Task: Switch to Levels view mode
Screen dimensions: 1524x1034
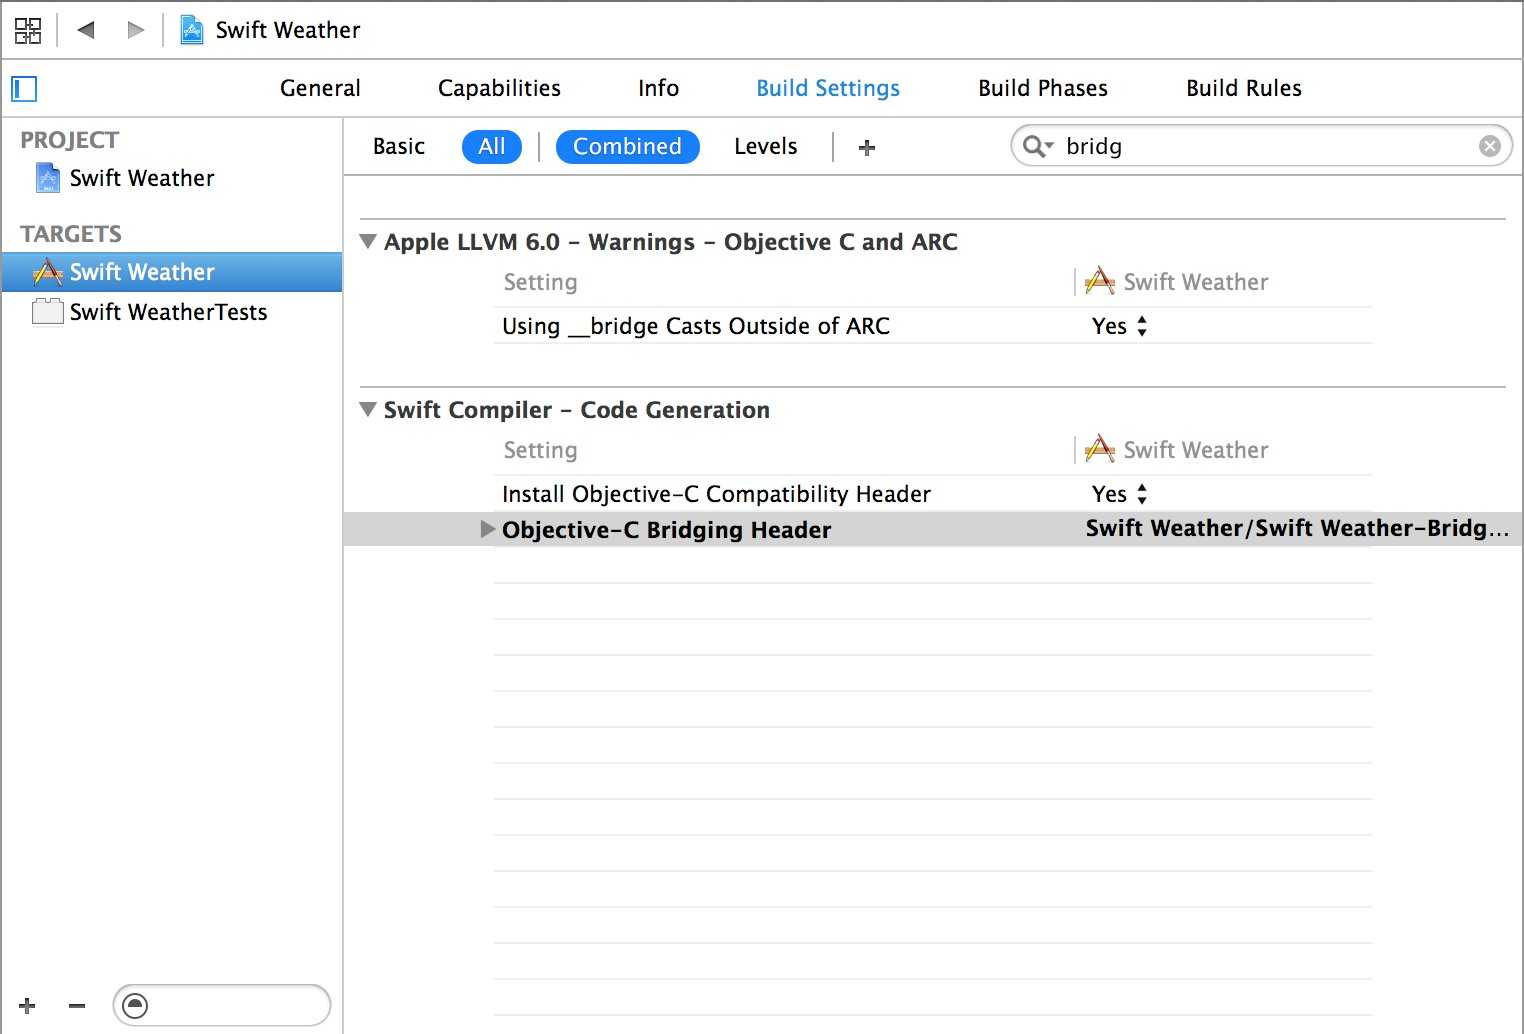Action: (x=766, y=146)
